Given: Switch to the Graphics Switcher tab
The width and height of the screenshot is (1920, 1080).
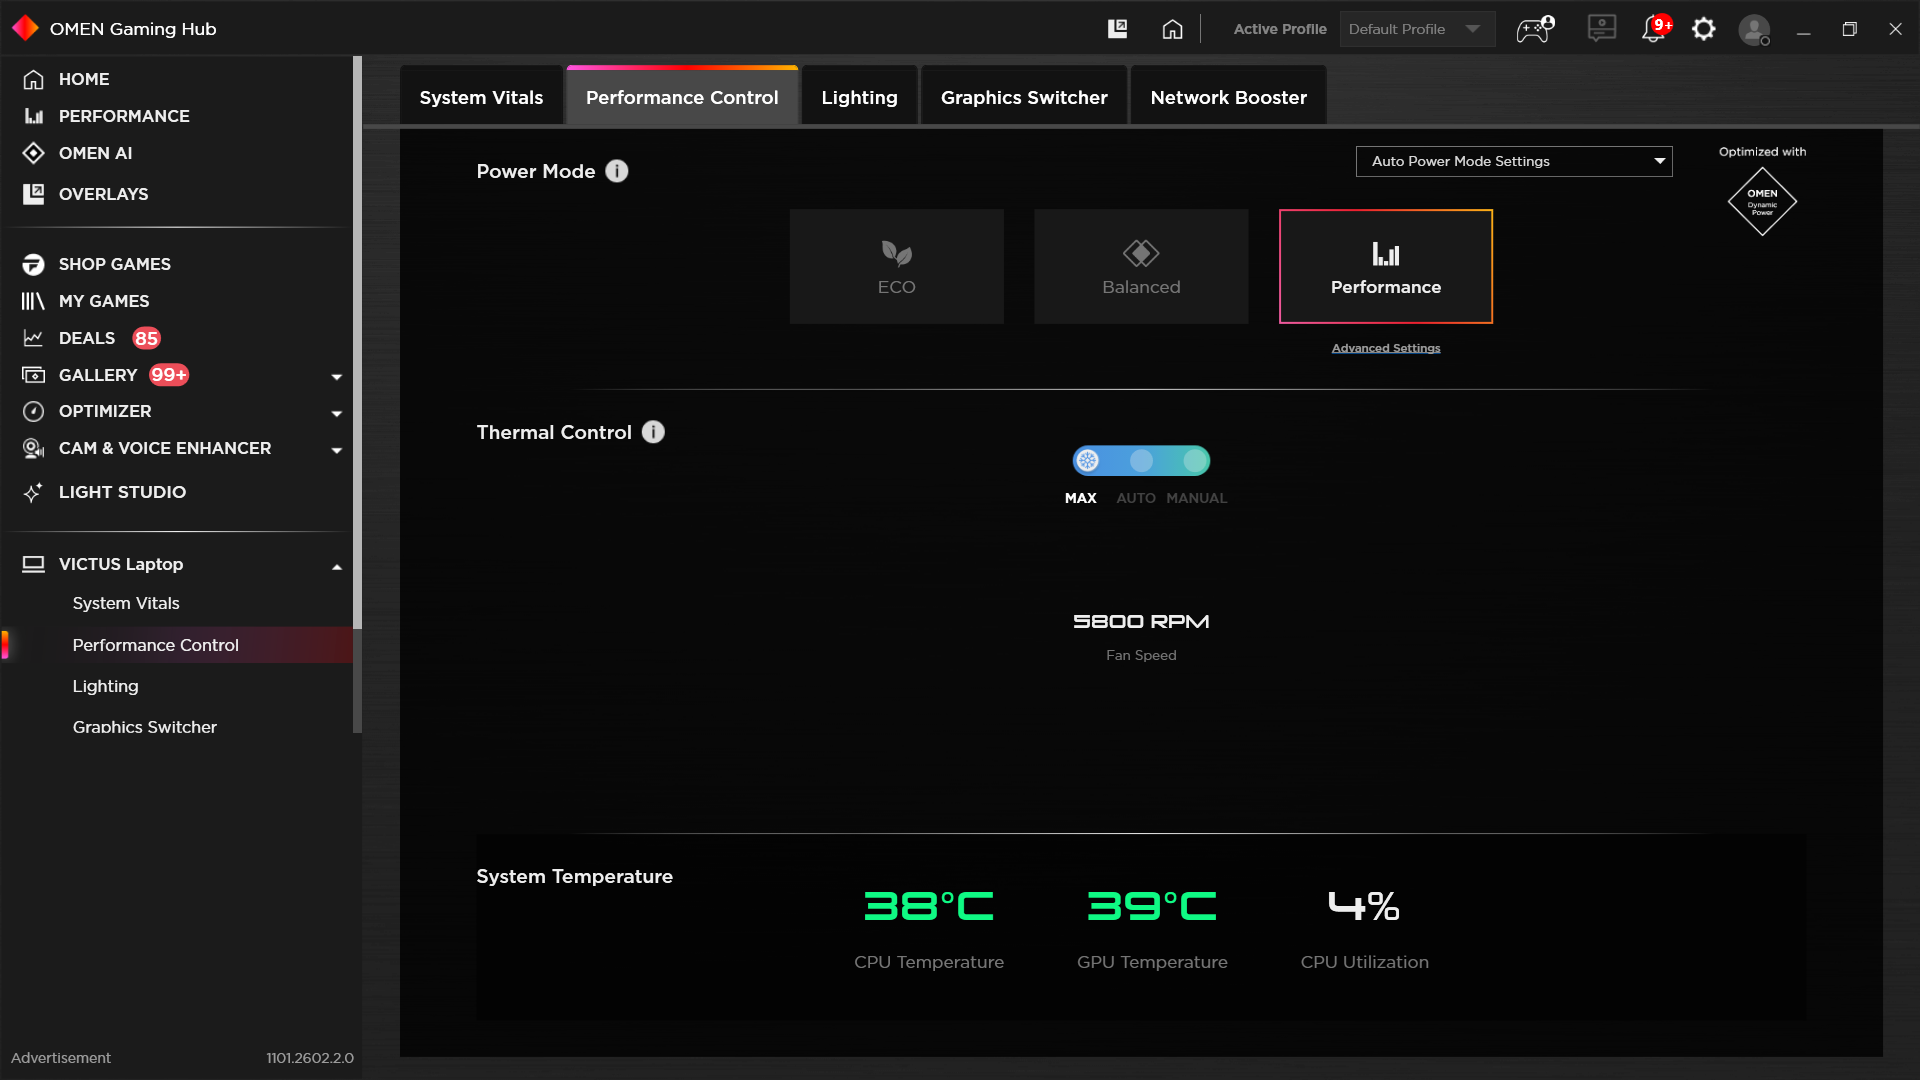Looking at the screenshot, I should [x=1024, y=97].
